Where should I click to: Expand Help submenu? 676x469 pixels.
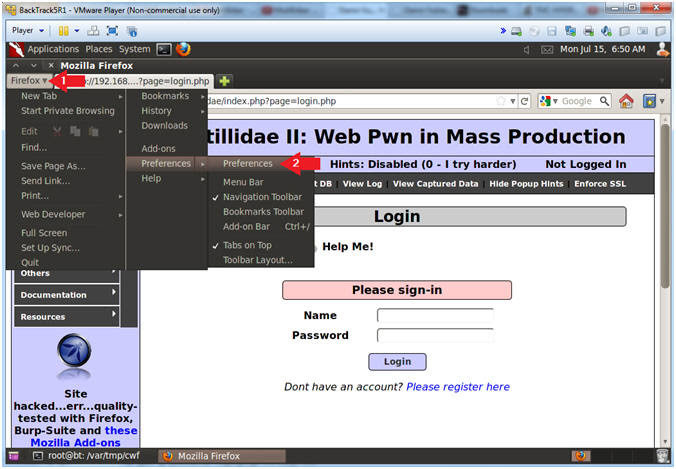click(x=167, y=178)
